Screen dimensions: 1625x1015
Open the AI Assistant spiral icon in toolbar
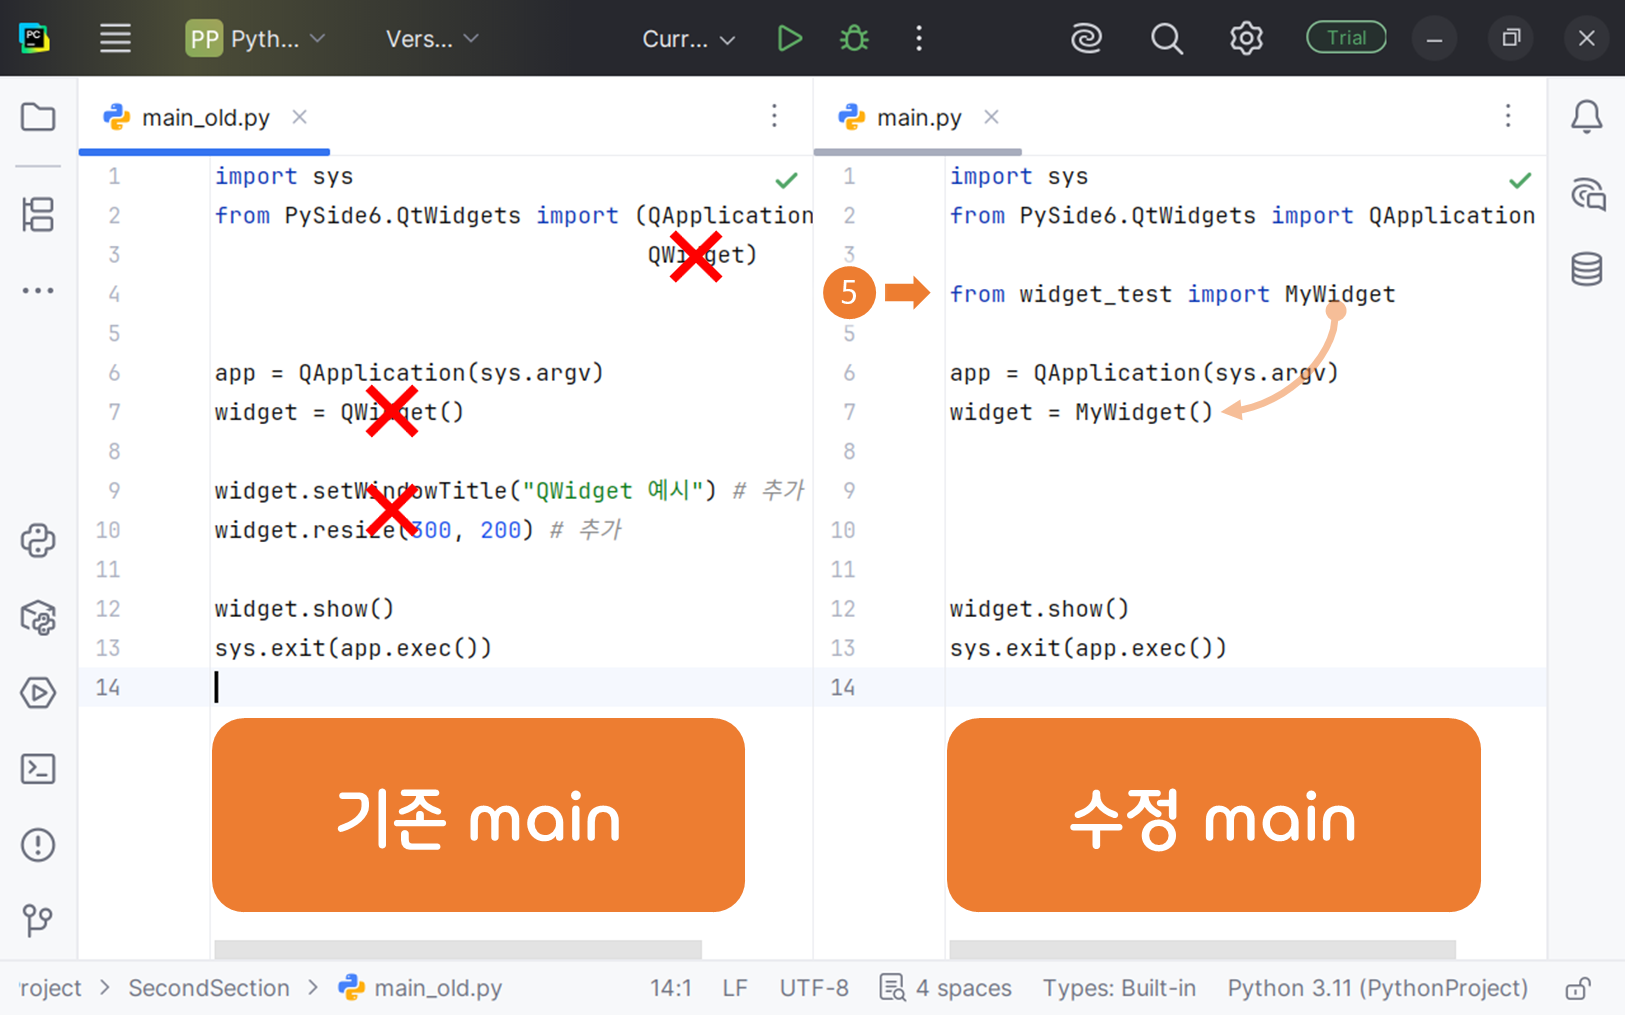click(1086, 39)
